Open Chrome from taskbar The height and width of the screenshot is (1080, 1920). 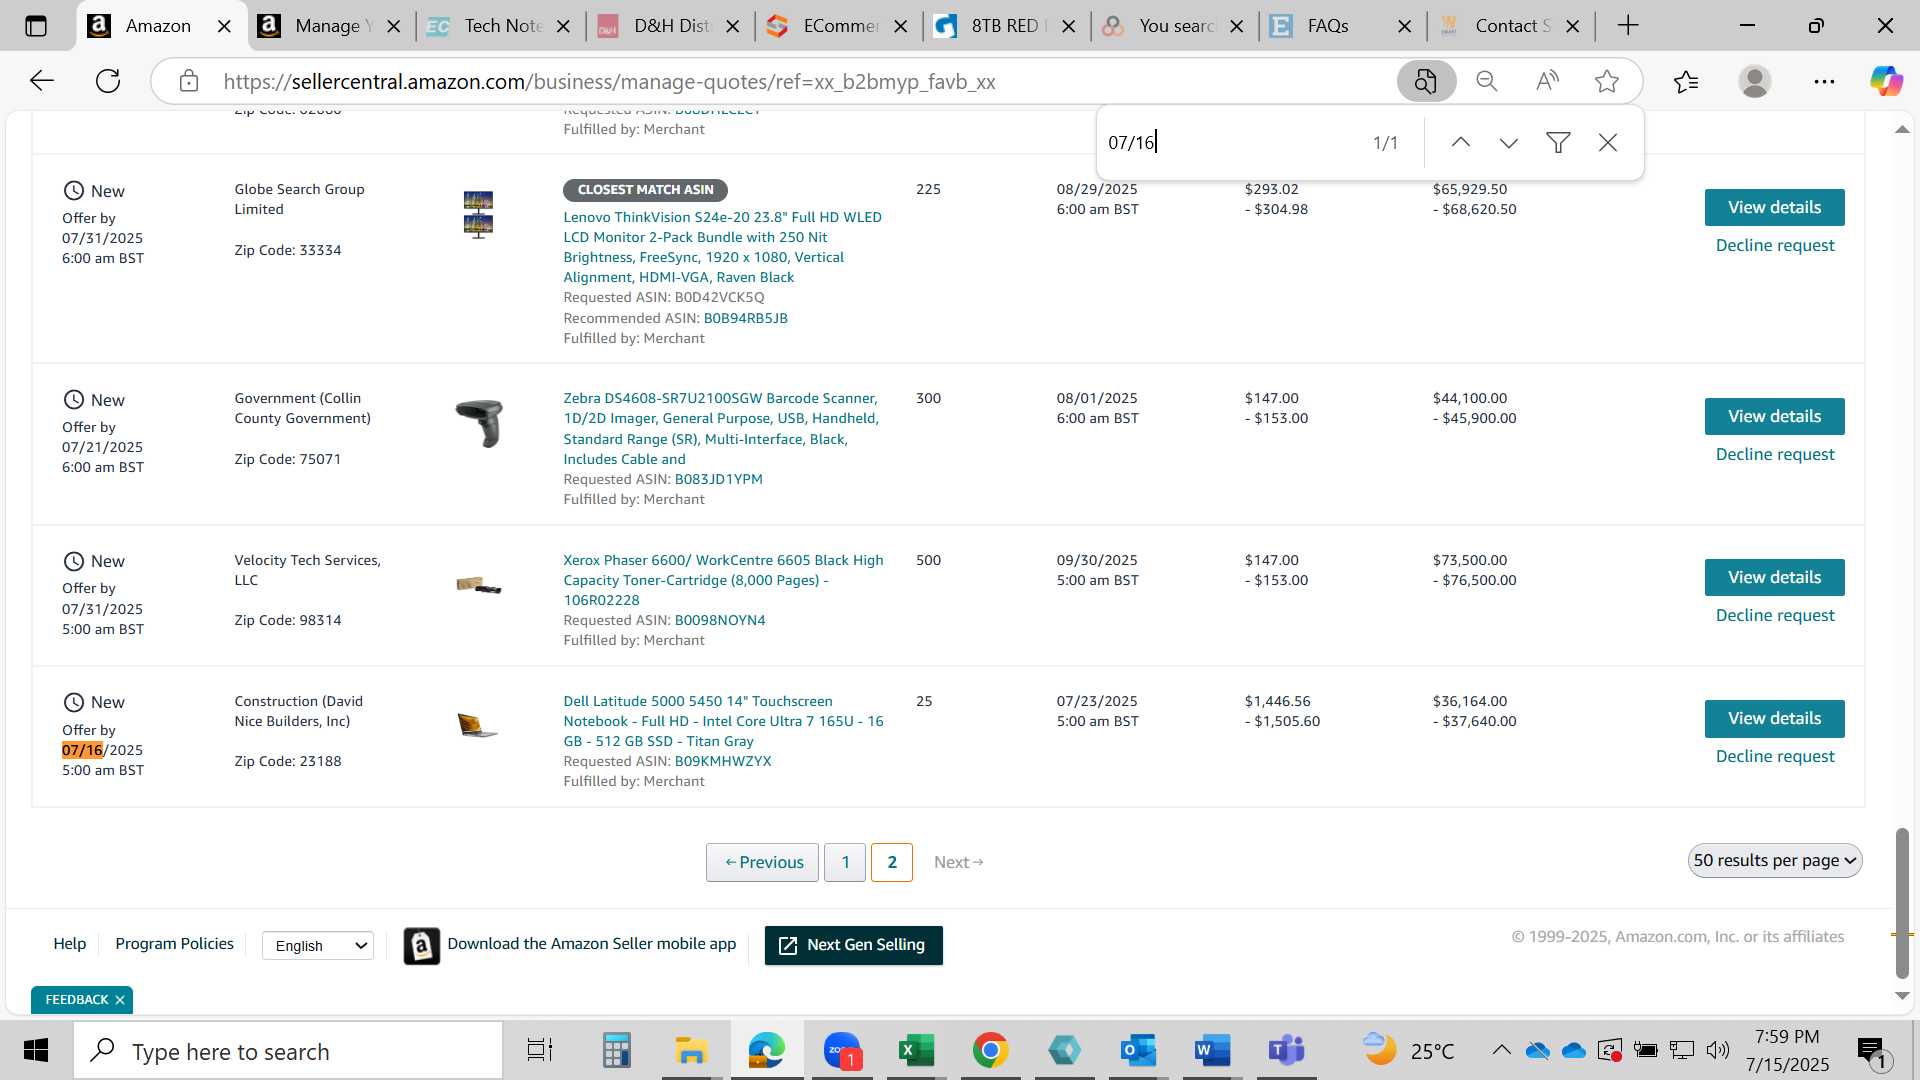990,1050
